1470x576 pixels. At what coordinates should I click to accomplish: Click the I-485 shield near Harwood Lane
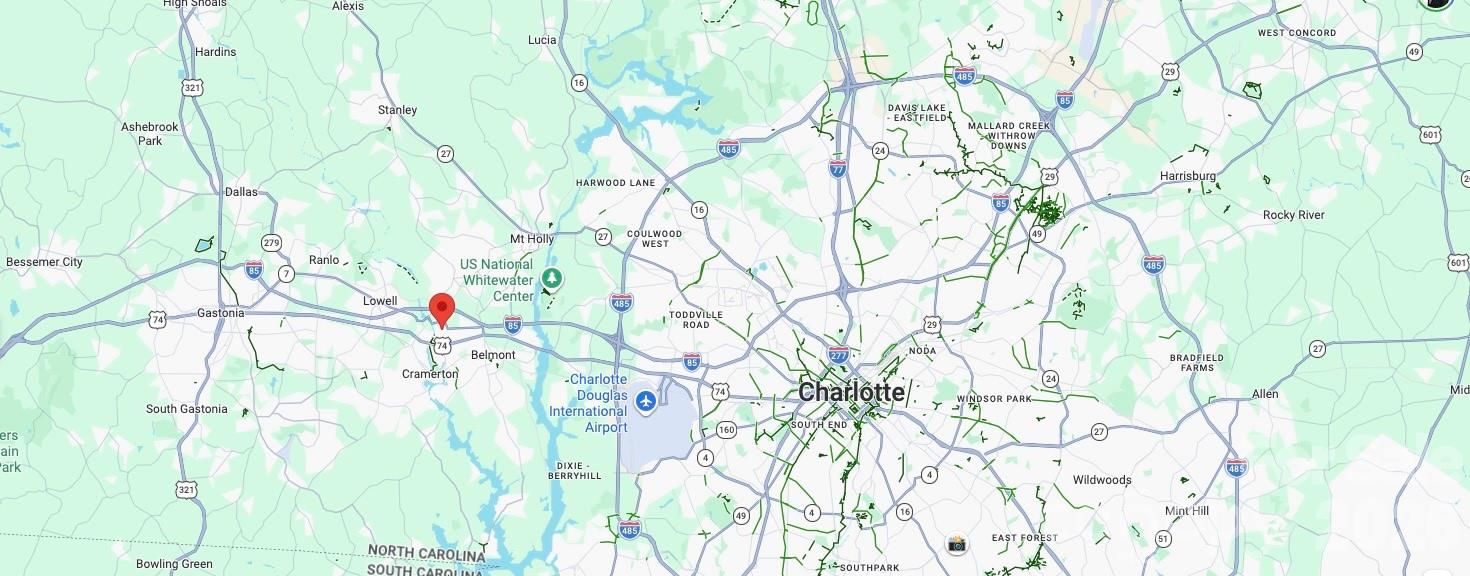pyautogui.click(x=729, y=149)
